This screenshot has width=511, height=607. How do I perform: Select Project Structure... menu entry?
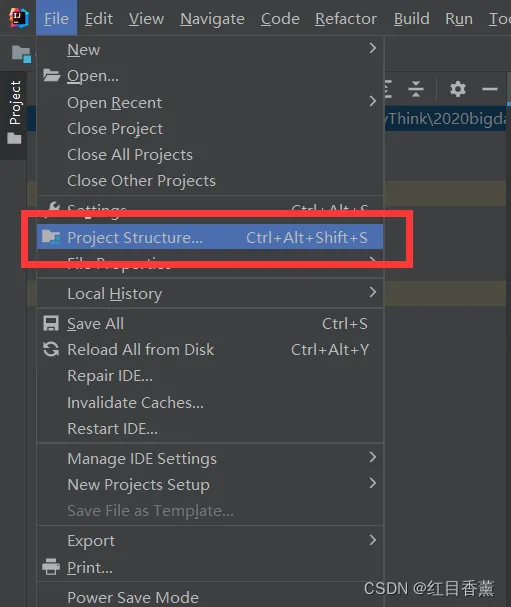[x=210, y=237]
